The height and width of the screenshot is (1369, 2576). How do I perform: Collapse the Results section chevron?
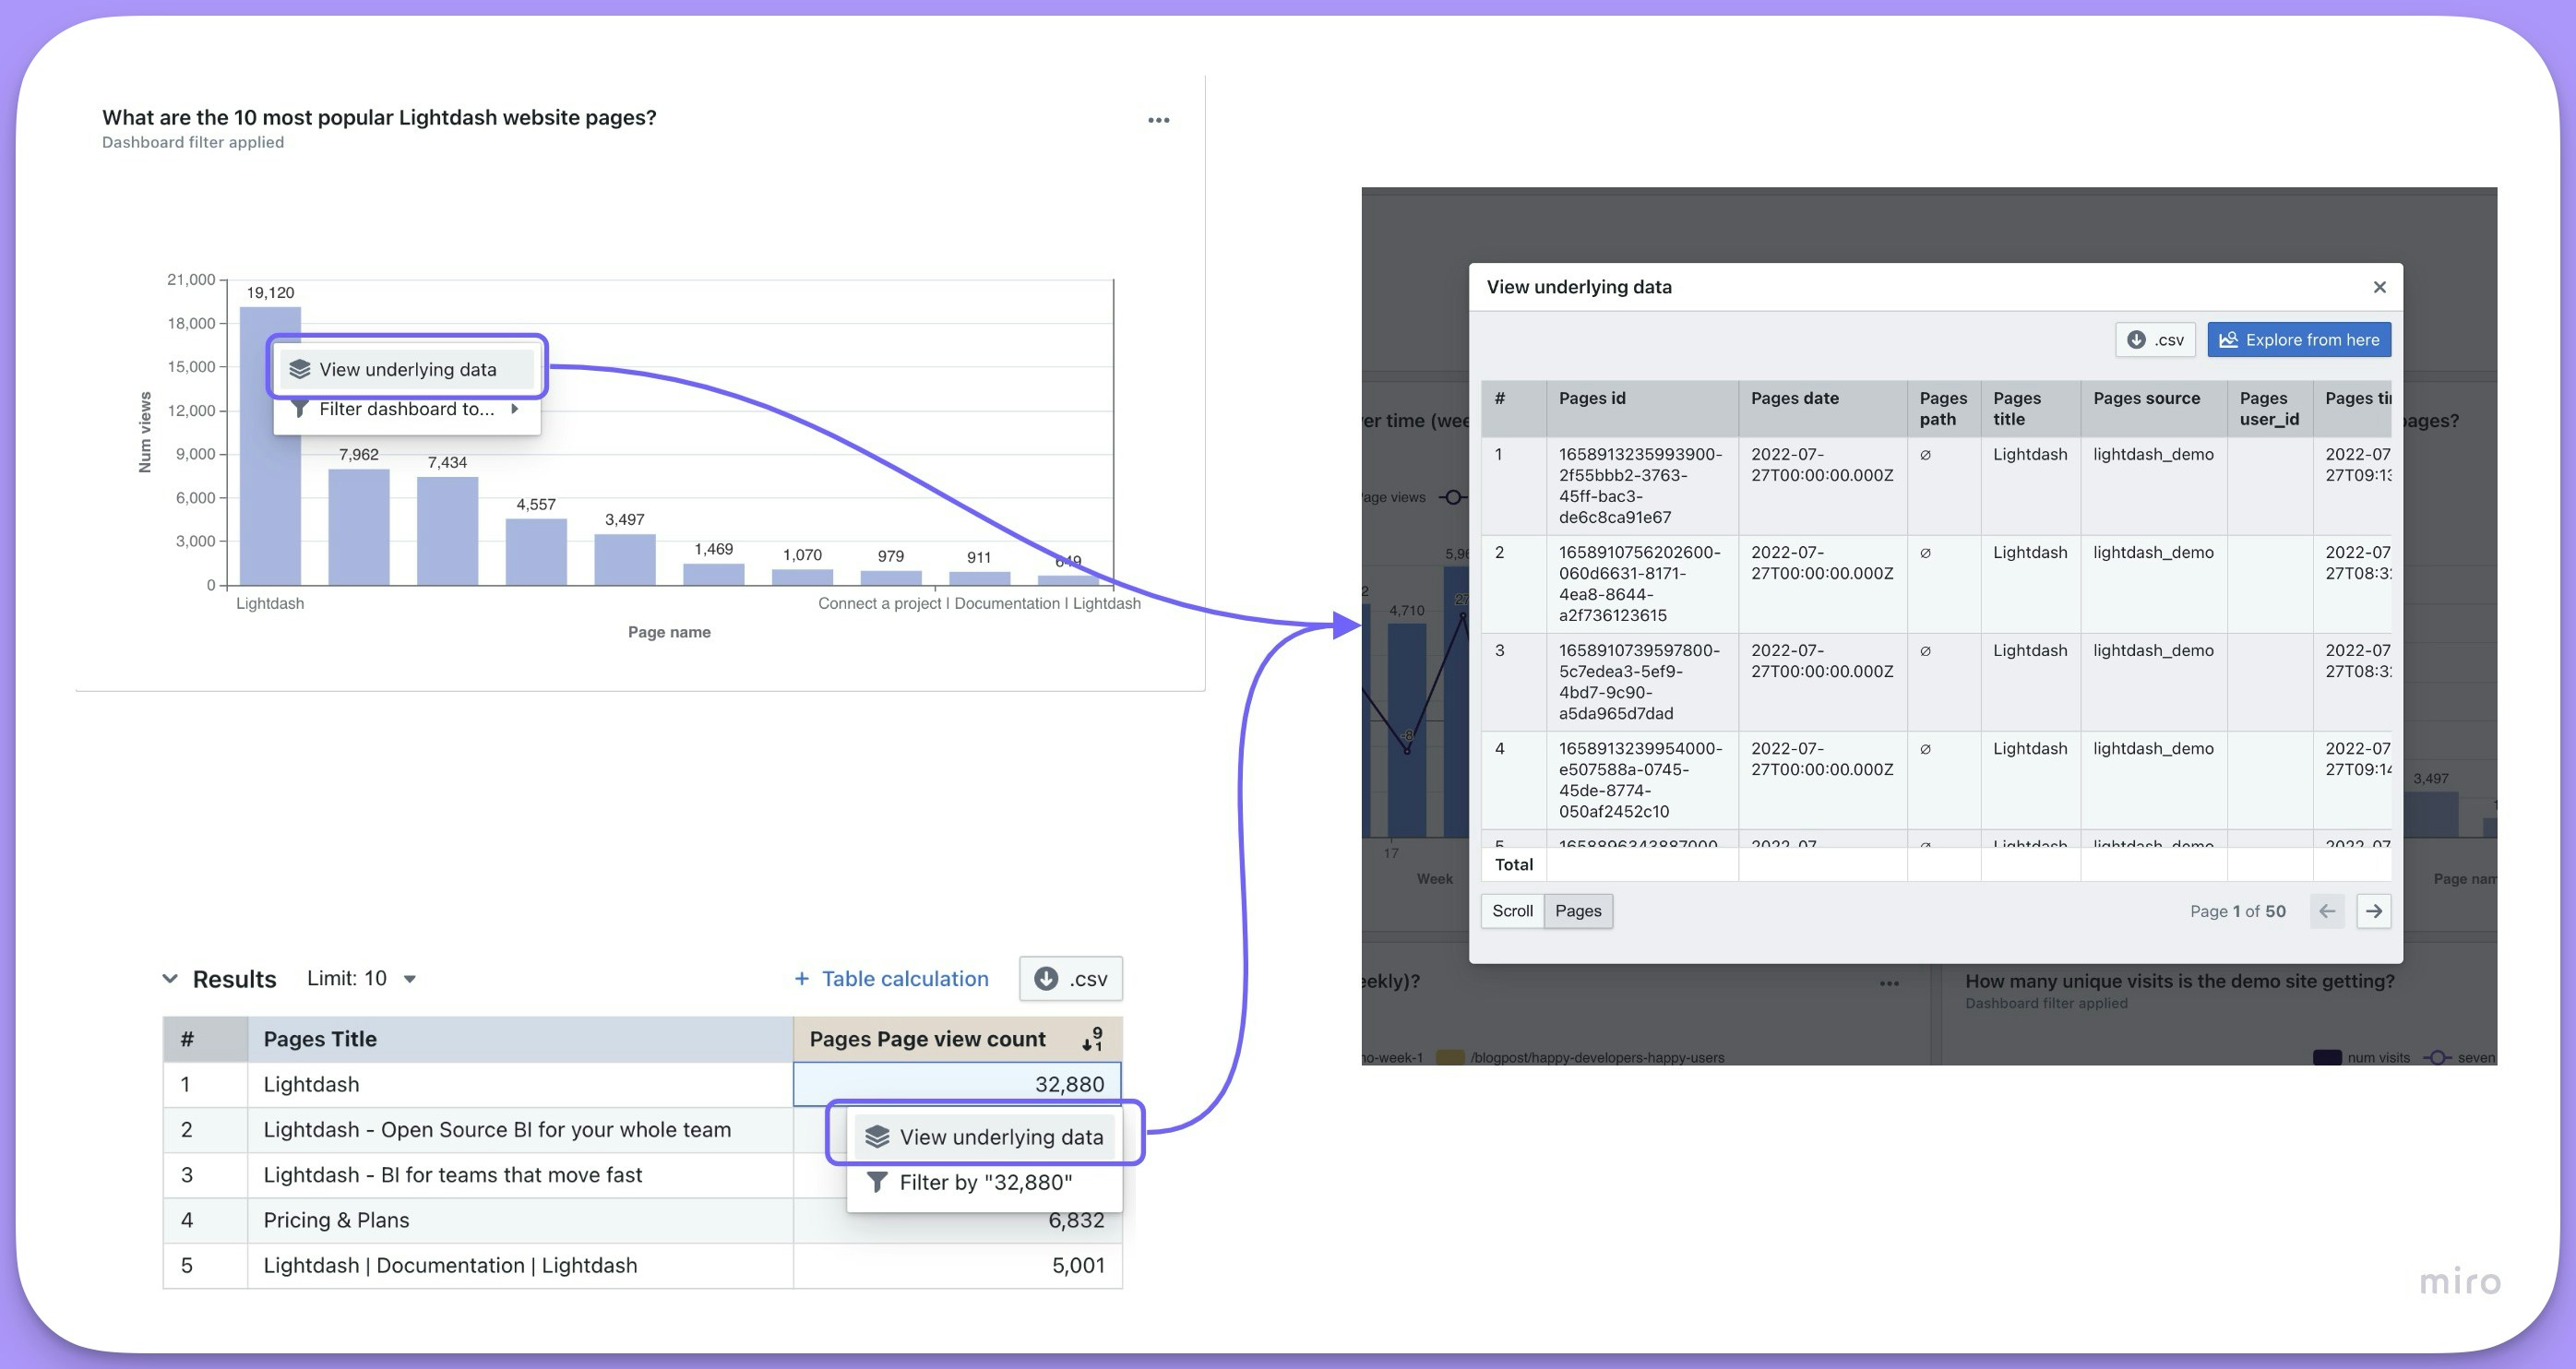point(170,979)
